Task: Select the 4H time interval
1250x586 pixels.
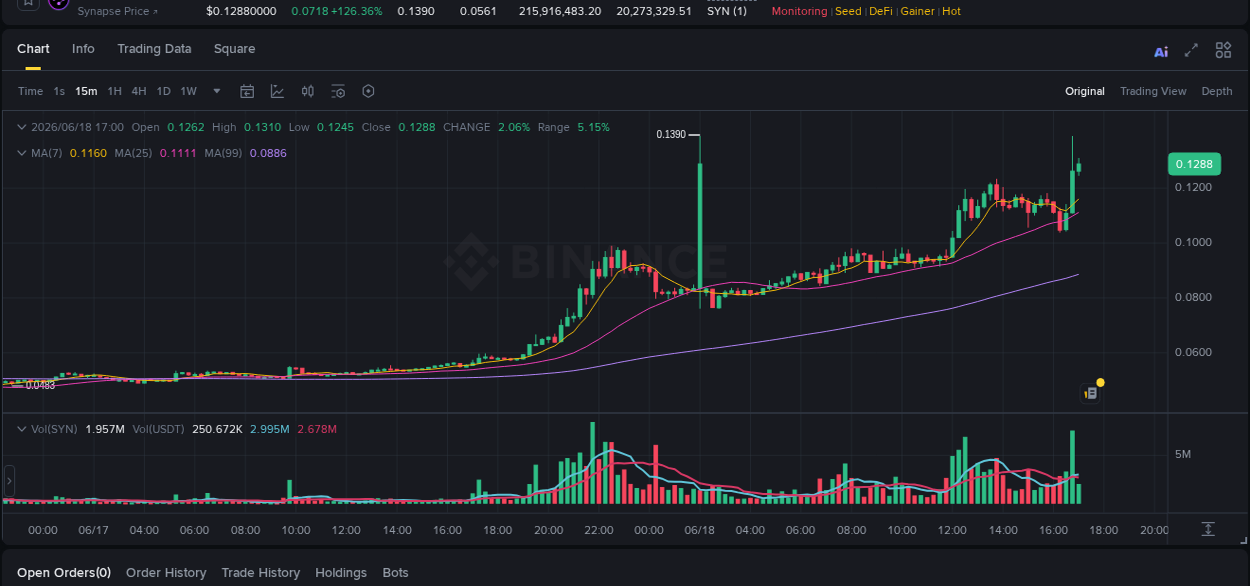Action: [x=138, y=91]
